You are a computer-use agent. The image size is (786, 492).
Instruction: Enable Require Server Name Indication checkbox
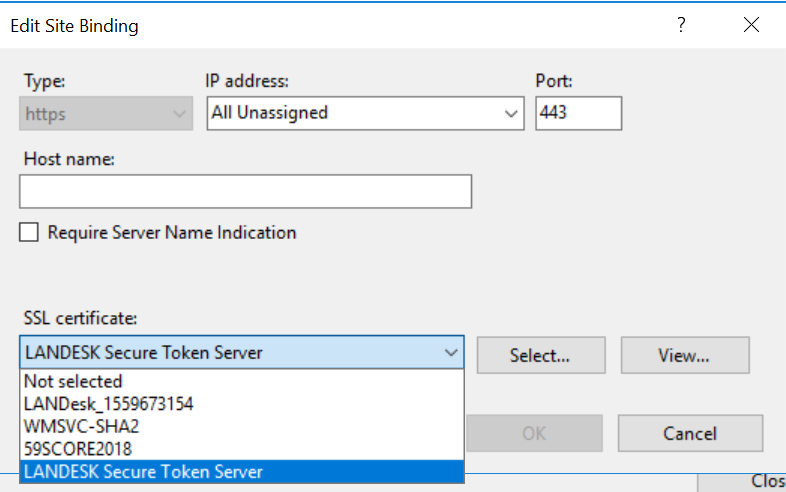(29, 232)
